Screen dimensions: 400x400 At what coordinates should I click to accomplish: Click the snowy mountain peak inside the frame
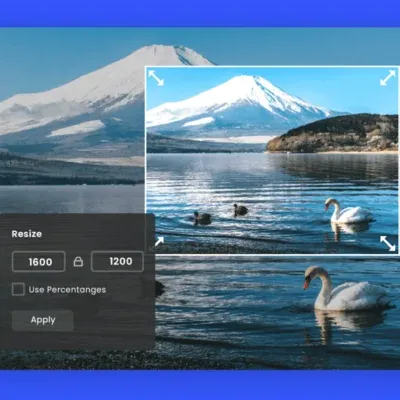coord(247,81)
